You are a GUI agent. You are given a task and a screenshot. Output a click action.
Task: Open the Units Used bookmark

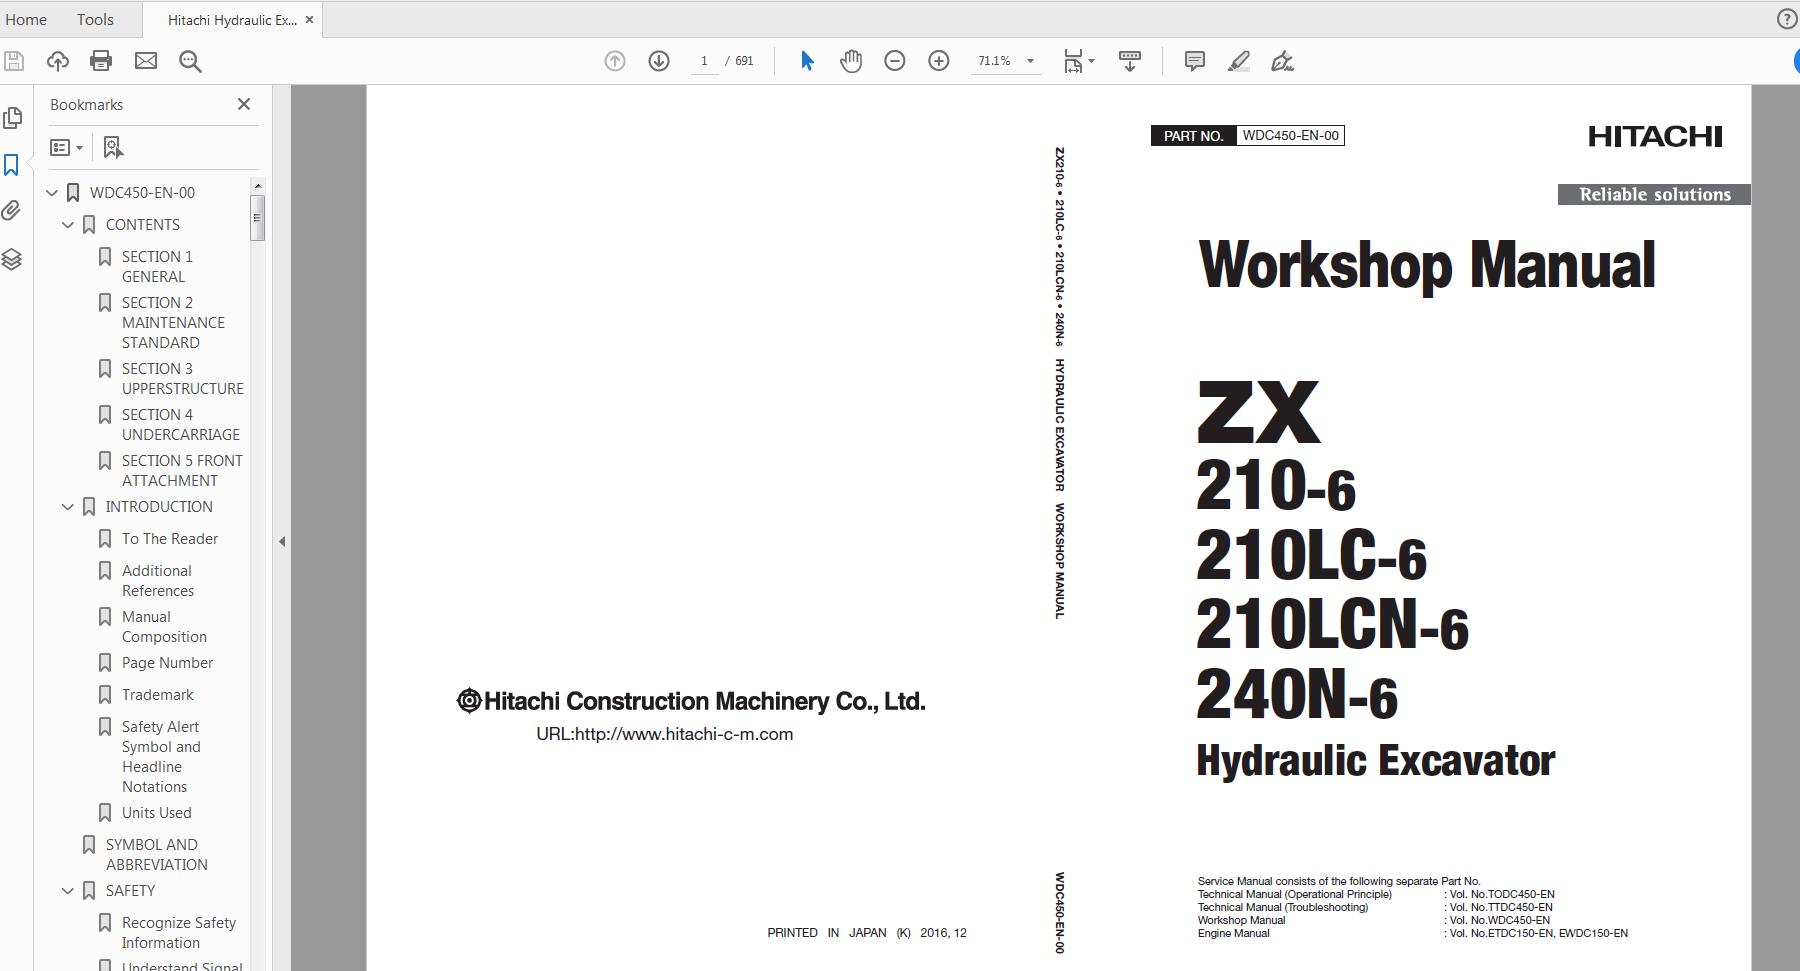[157, 812]
